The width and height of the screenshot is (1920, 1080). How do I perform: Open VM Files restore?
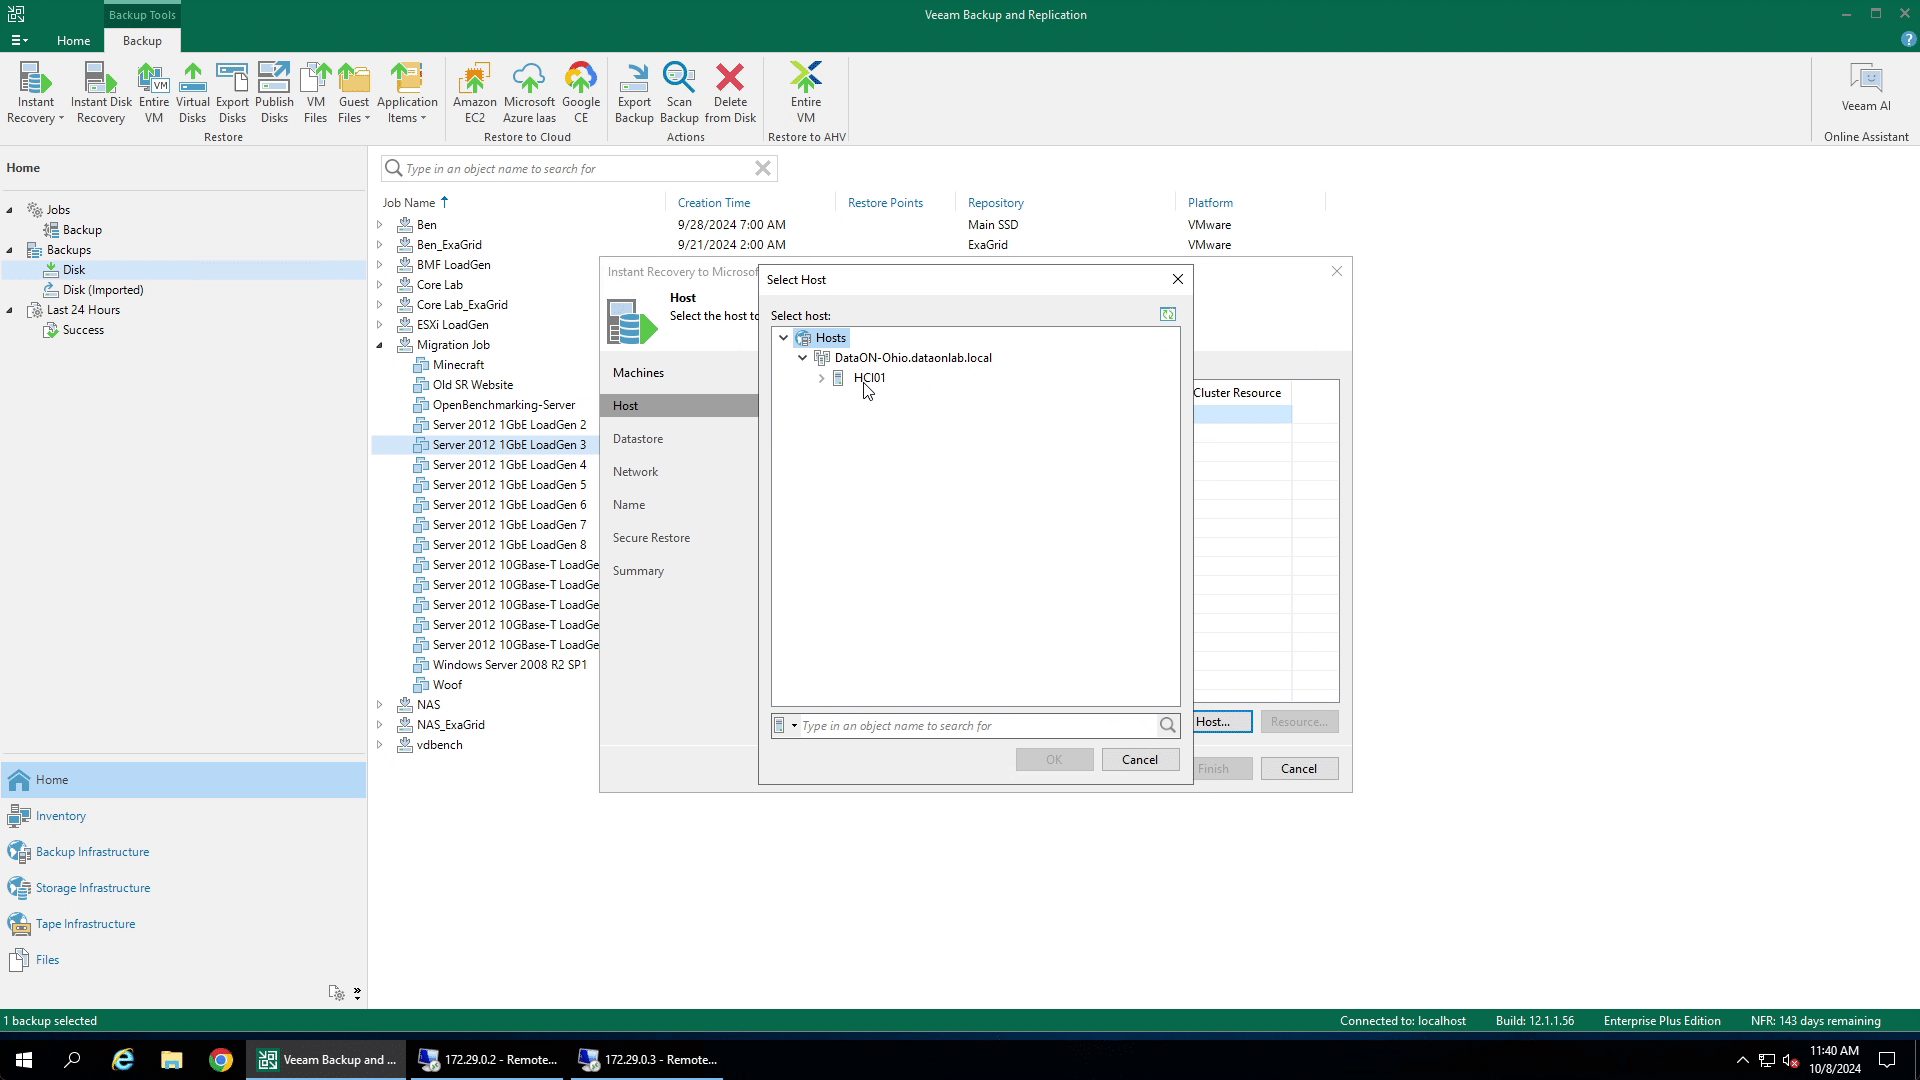[315, 92]
